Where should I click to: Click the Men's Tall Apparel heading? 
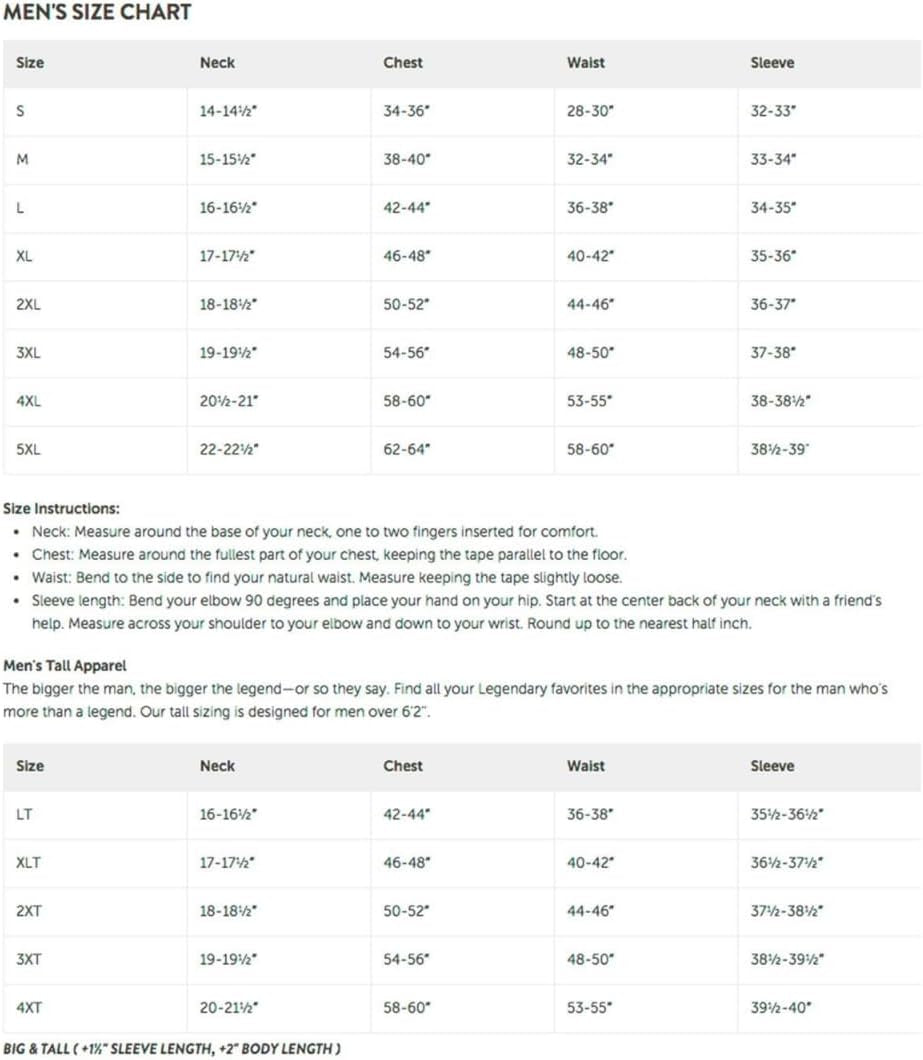coord(65,665)
